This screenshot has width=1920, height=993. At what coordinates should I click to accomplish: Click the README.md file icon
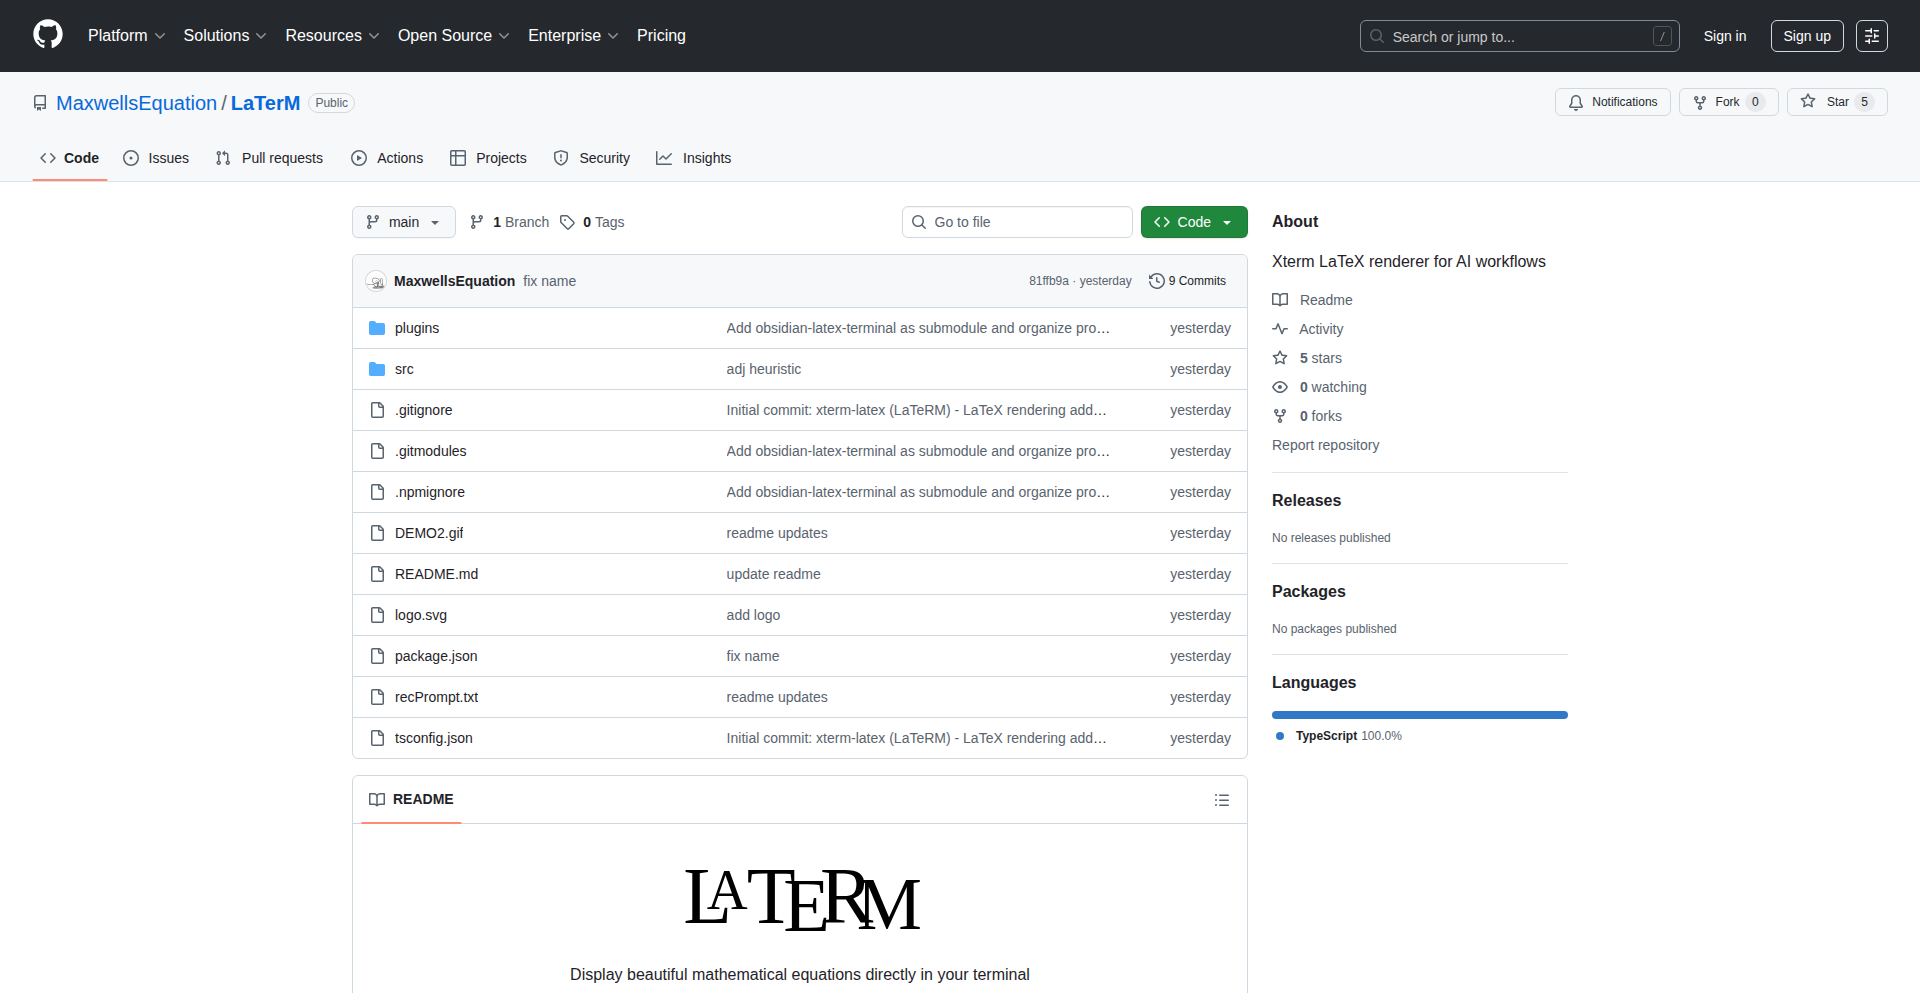(377, 574)
